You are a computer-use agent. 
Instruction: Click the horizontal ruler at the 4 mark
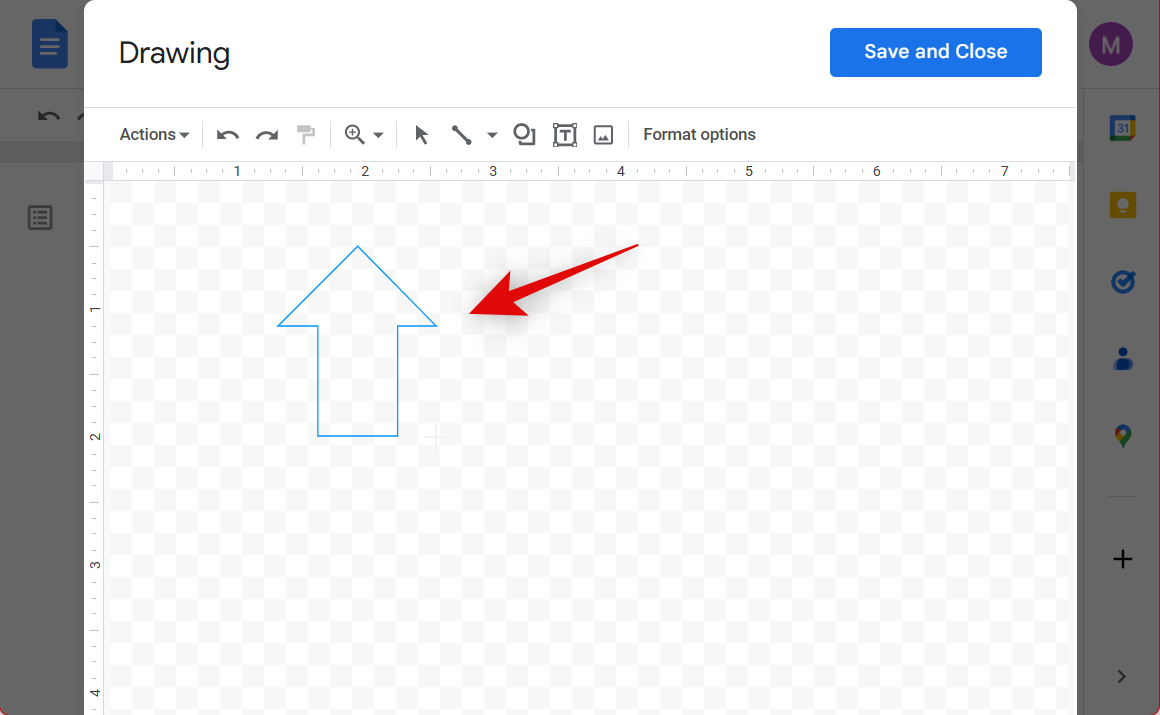point(621,171)
